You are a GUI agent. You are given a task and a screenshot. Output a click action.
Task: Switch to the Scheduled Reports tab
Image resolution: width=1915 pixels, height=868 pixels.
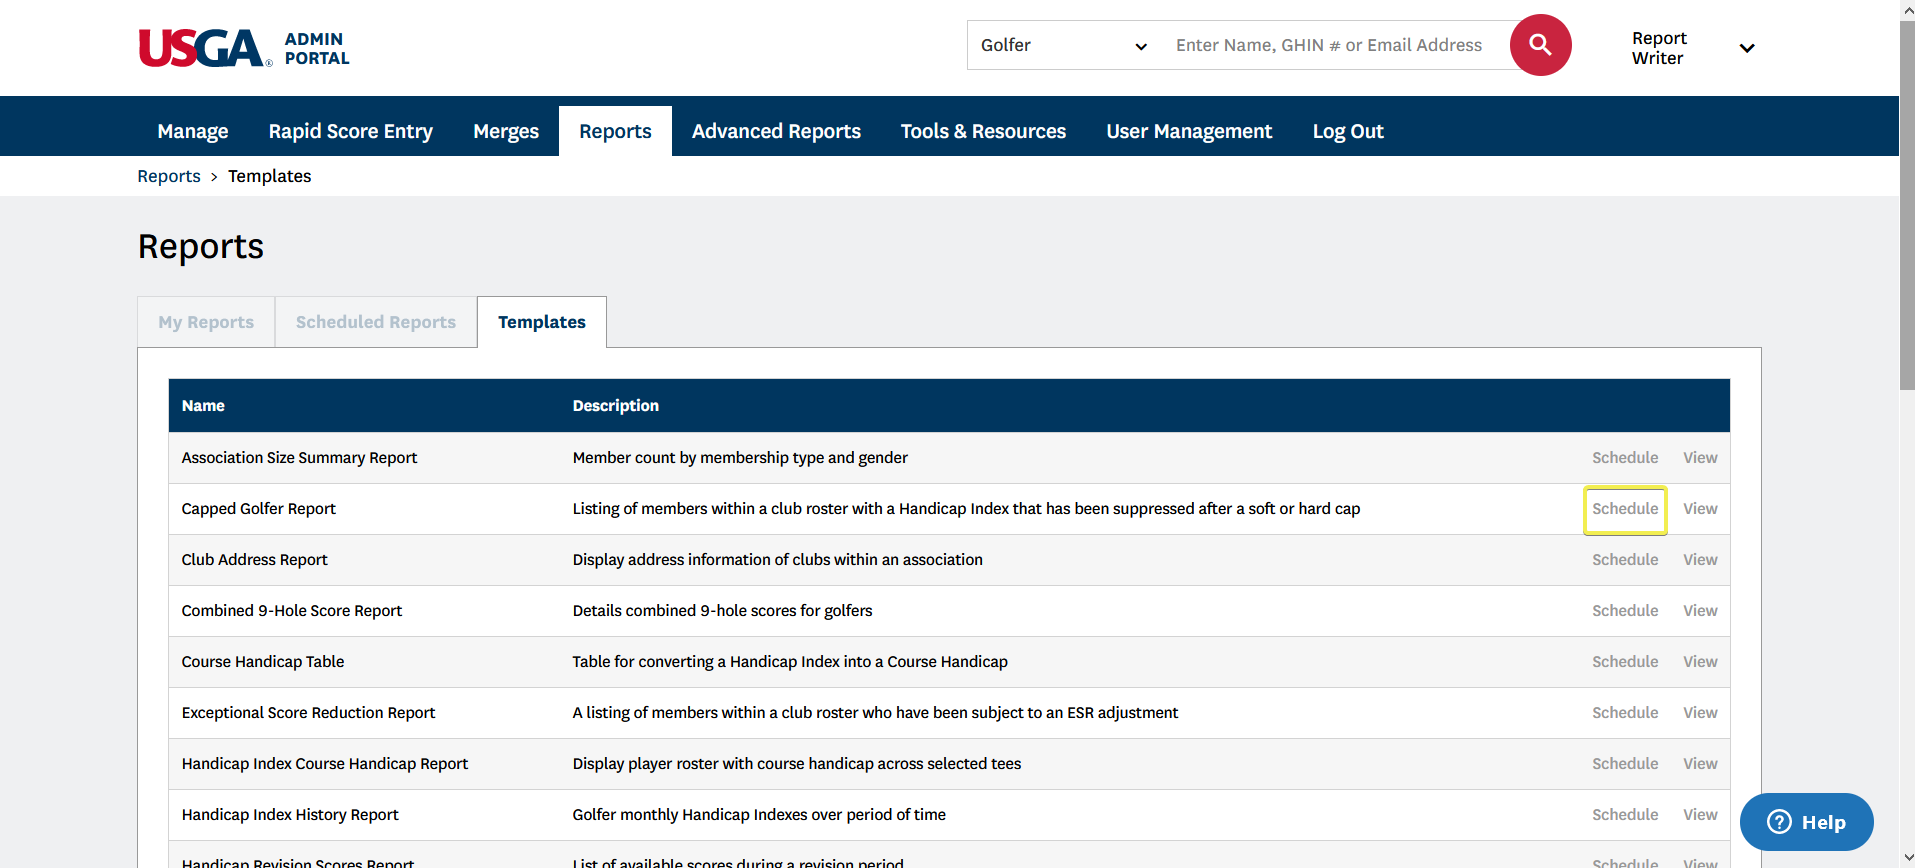(x=376, y=322)
